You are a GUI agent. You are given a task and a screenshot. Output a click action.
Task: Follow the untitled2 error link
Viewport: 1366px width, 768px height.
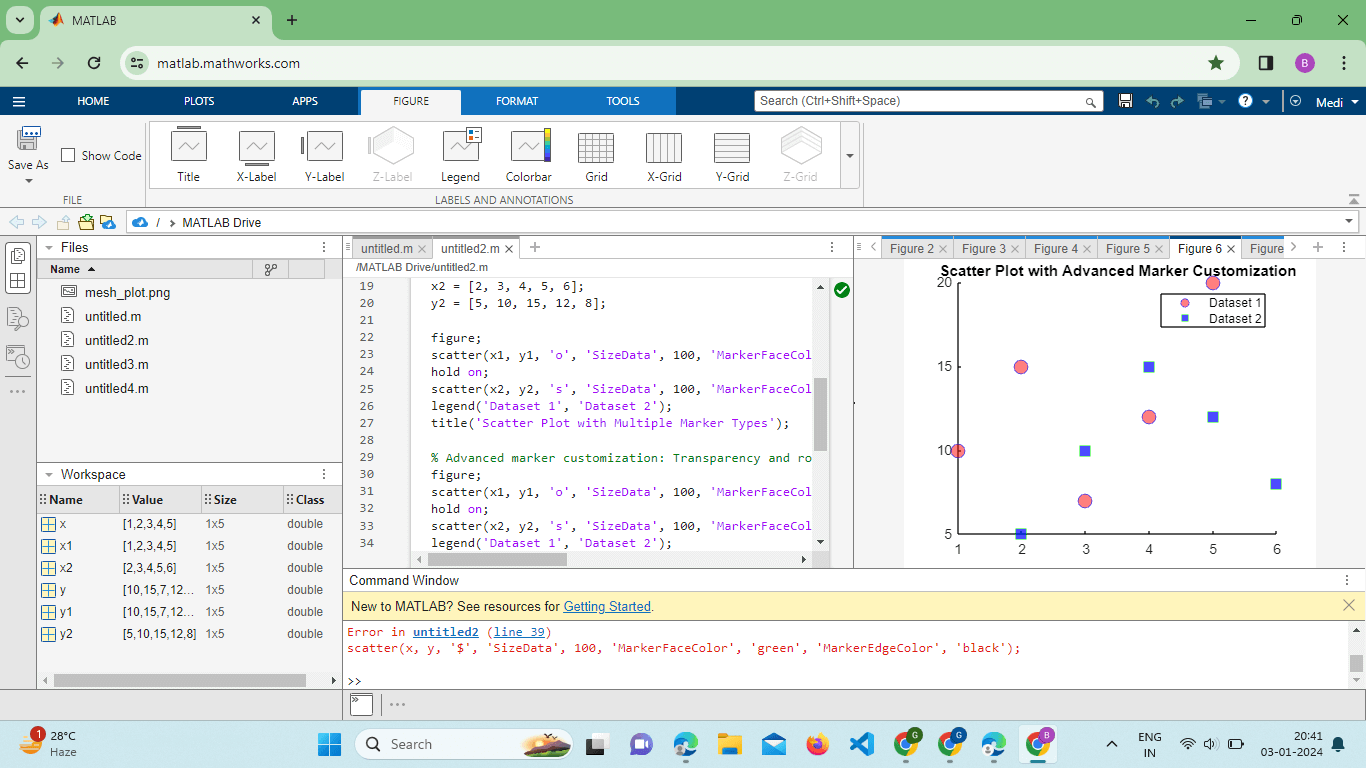446,632
